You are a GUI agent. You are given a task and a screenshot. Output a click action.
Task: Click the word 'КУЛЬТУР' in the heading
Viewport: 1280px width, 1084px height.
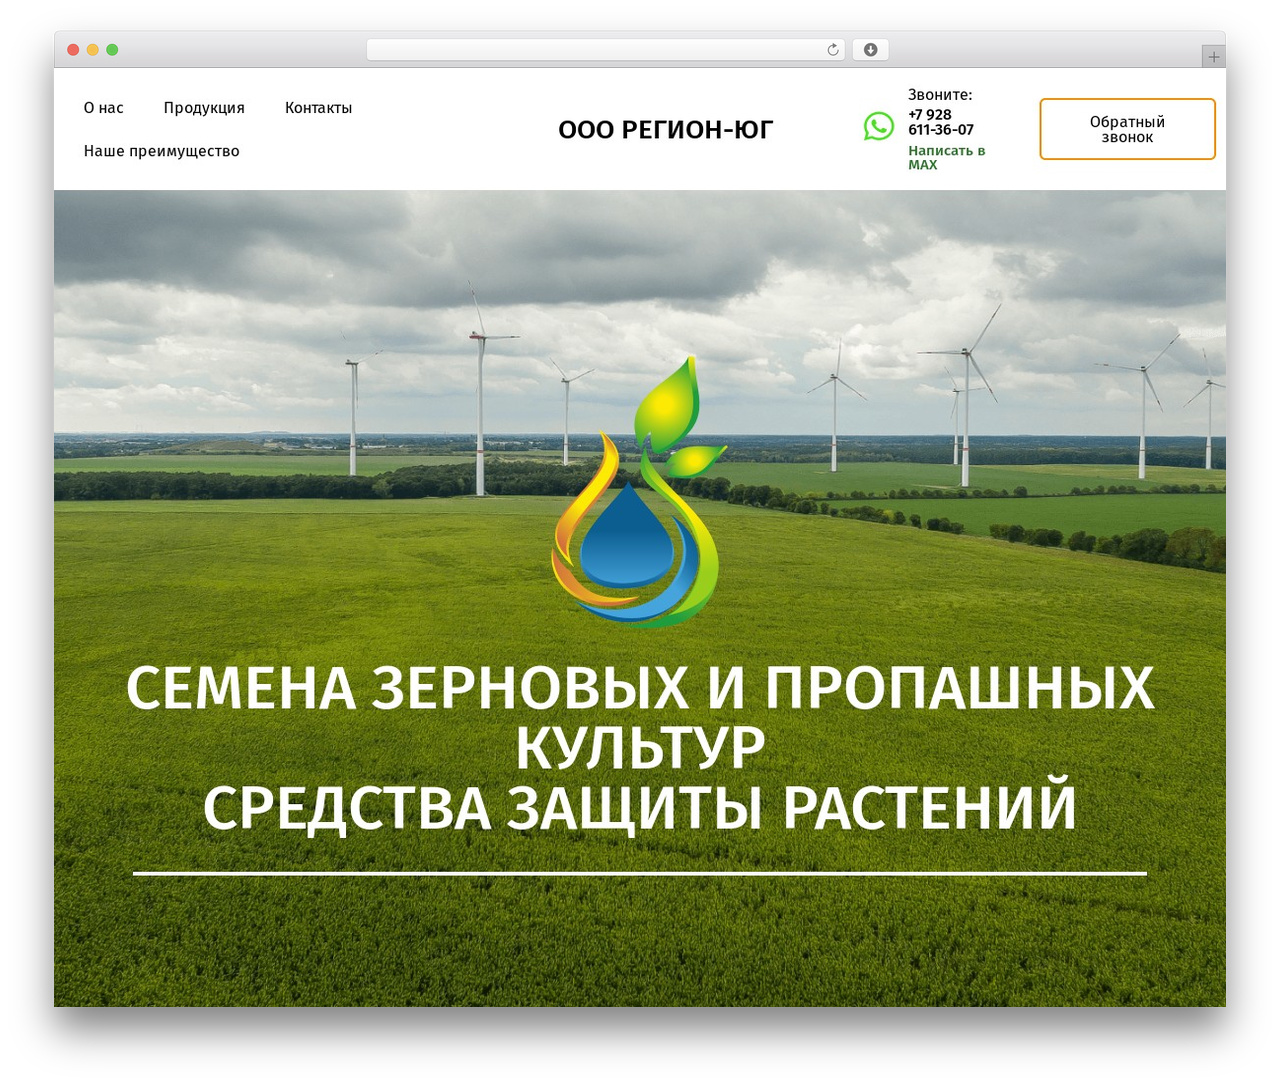coord(640,748)
